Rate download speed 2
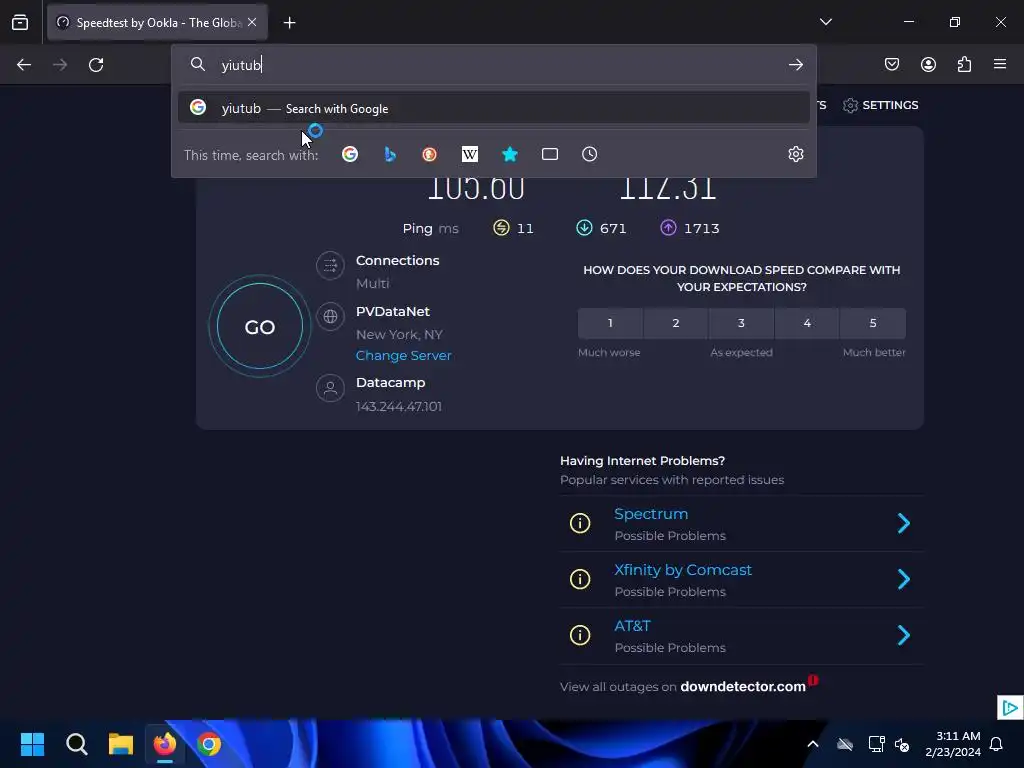 676,323
